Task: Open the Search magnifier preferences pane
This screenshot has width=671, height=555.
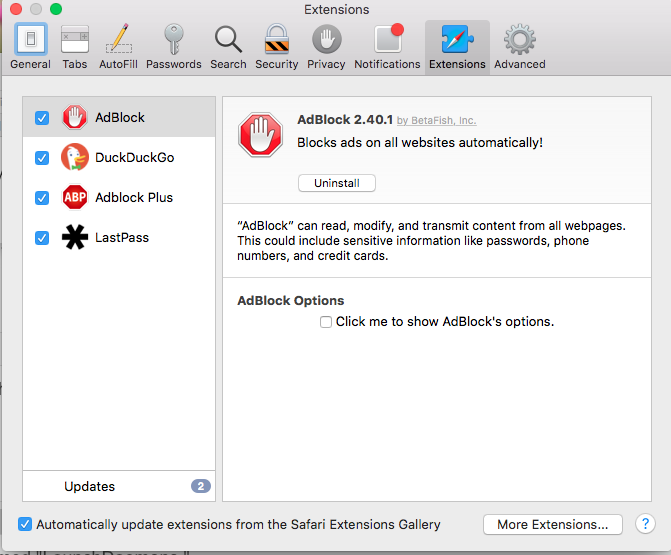Action: click(x=228, y=47)
